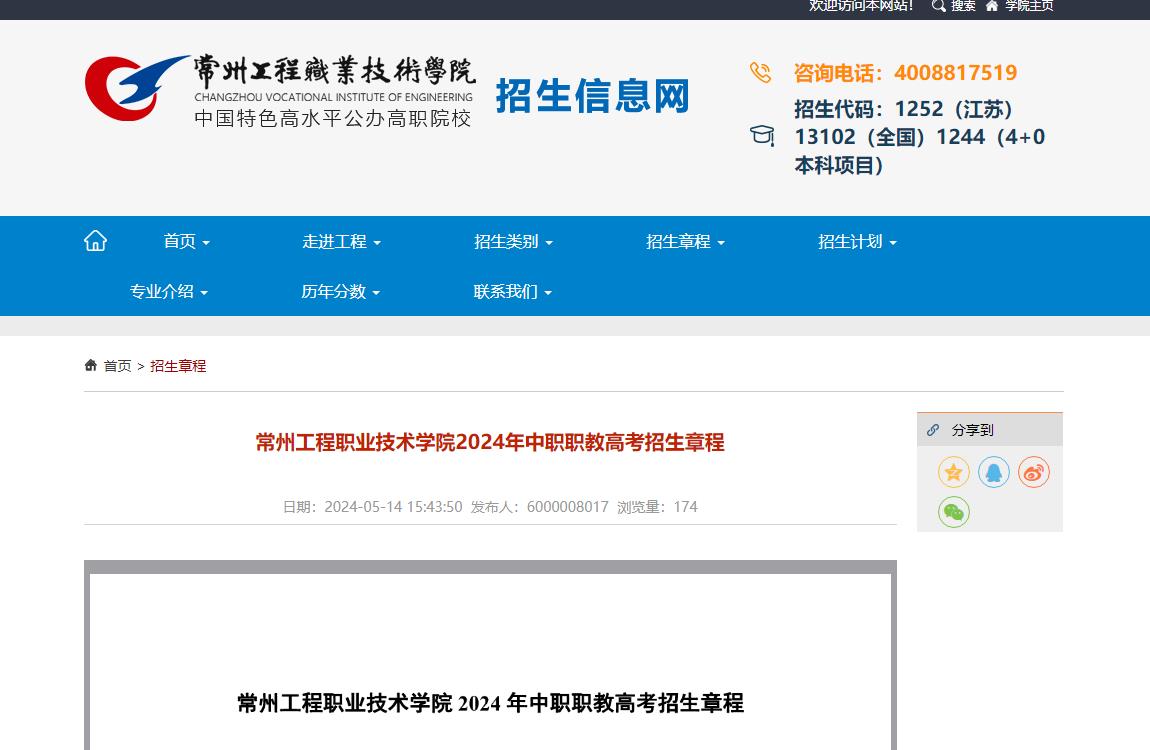
Task: Click the view count 浏览量: 174
Action: coord(657,507)
